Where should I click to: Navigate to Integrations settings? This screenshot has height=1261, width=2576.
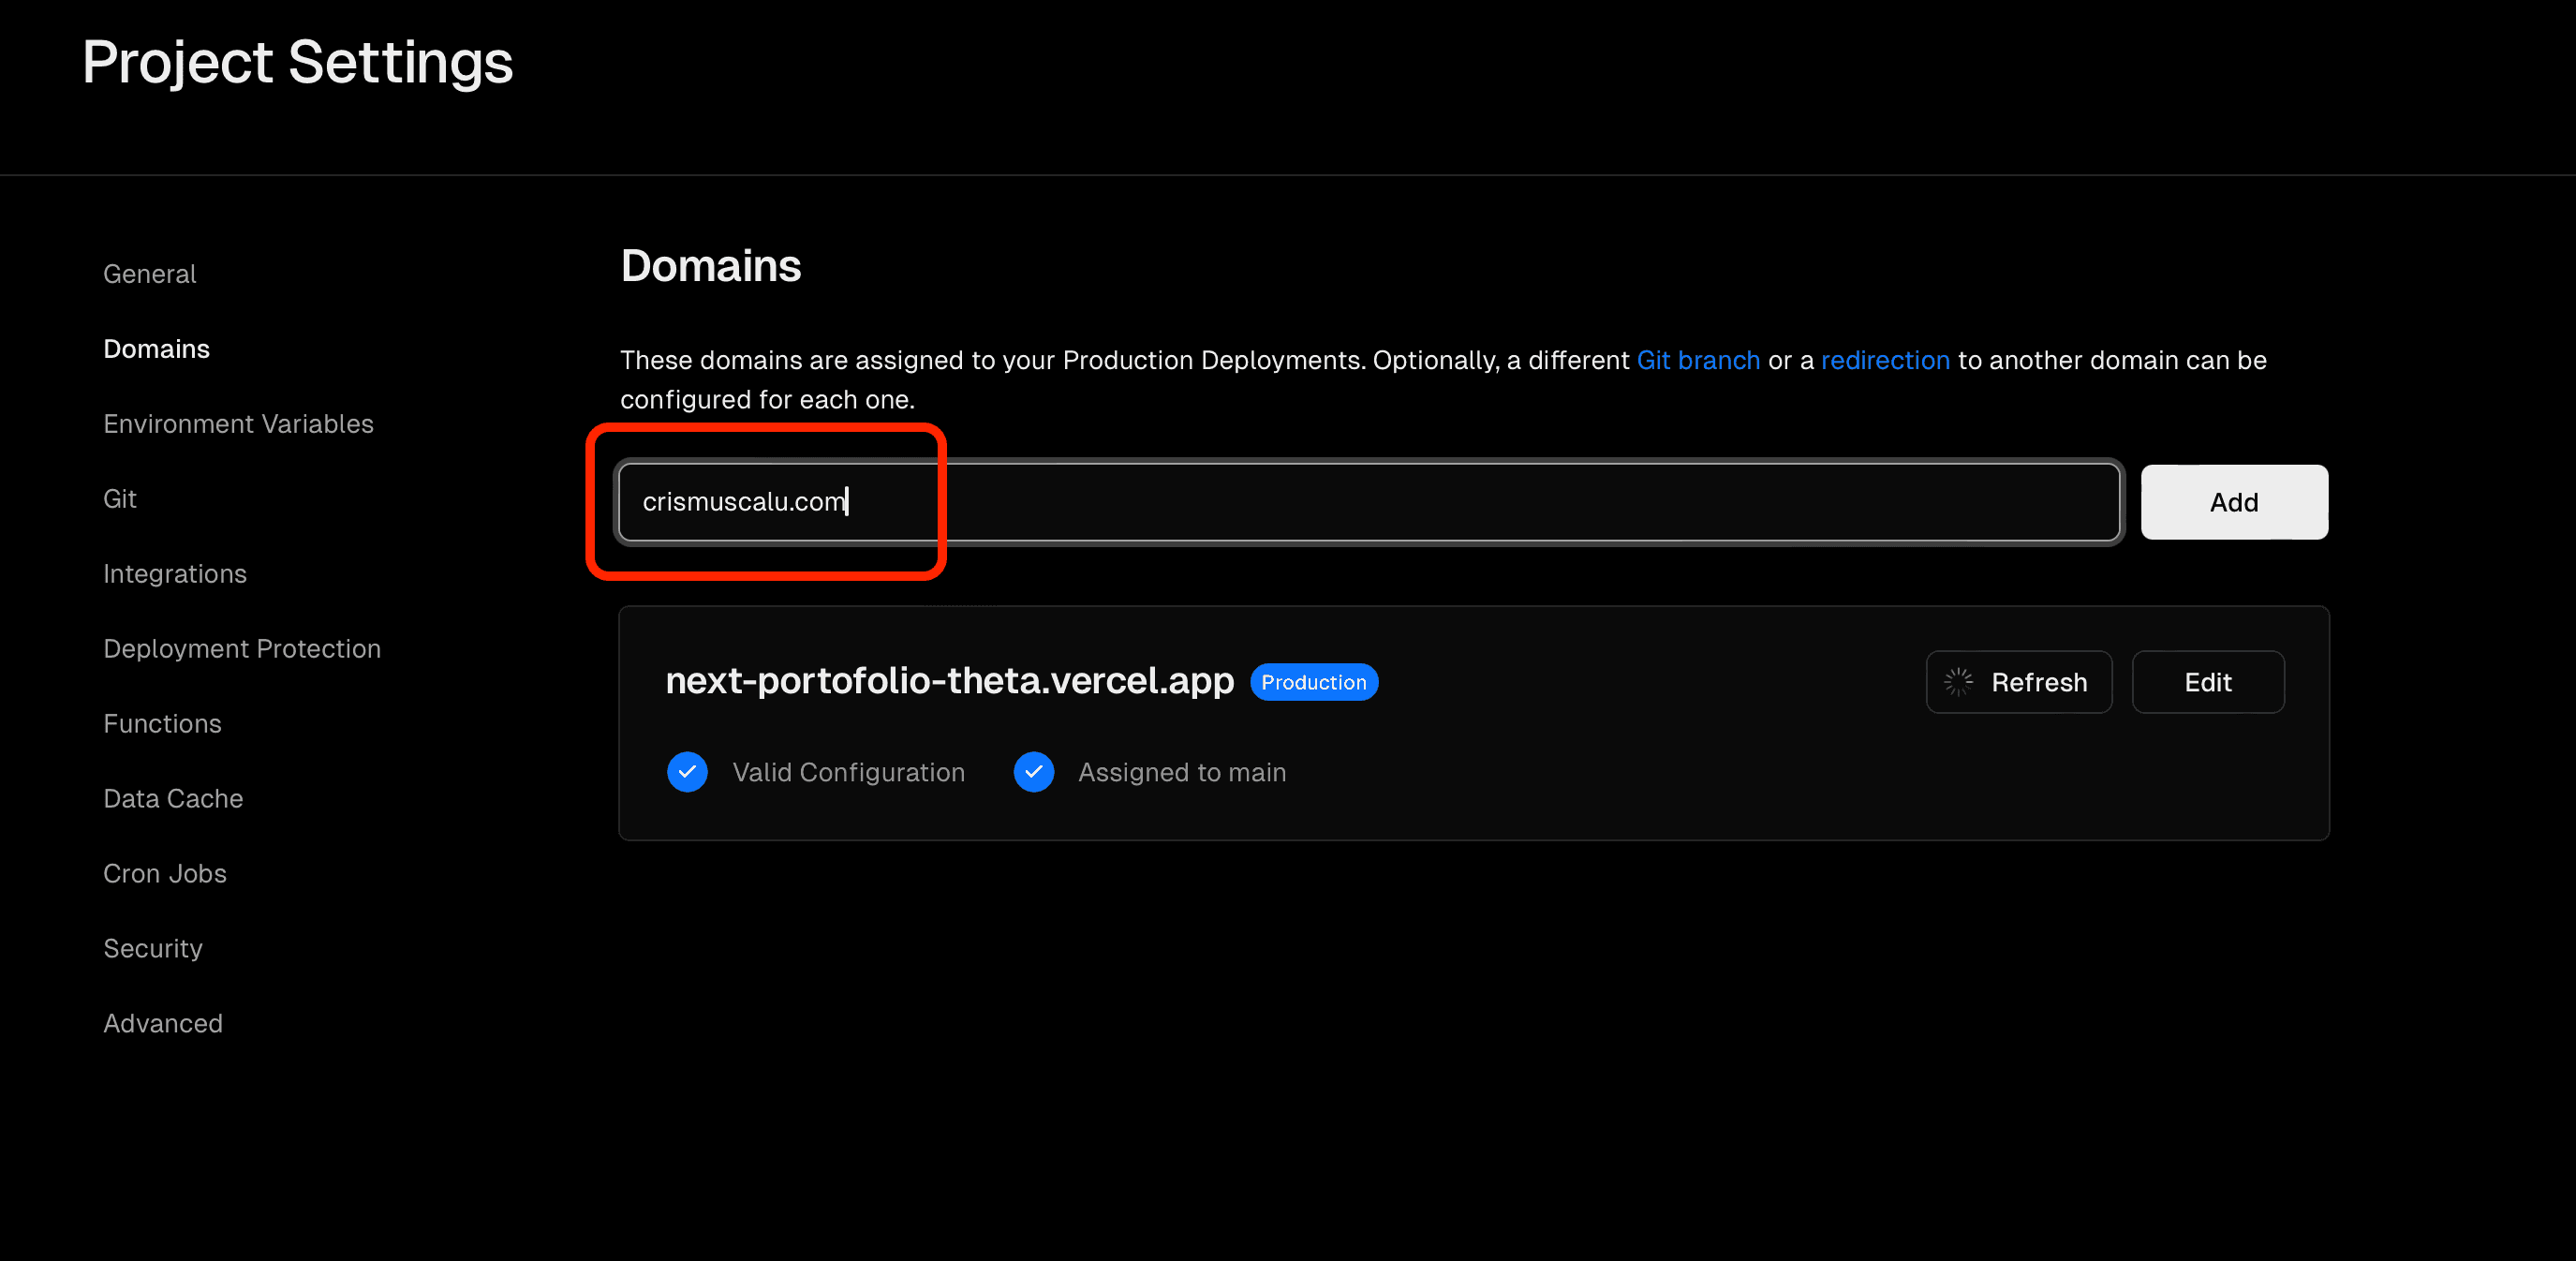tap(174, 574)
